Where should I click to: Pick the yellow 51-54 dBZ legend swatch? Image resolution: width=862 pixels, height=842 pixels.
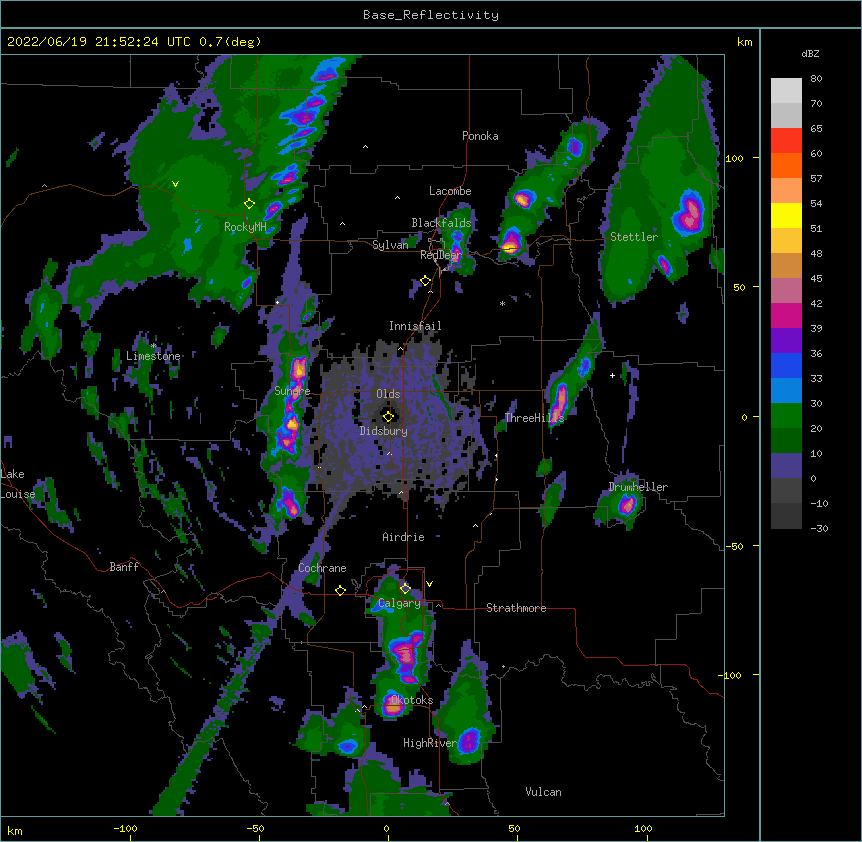click(x=786, y=215)
